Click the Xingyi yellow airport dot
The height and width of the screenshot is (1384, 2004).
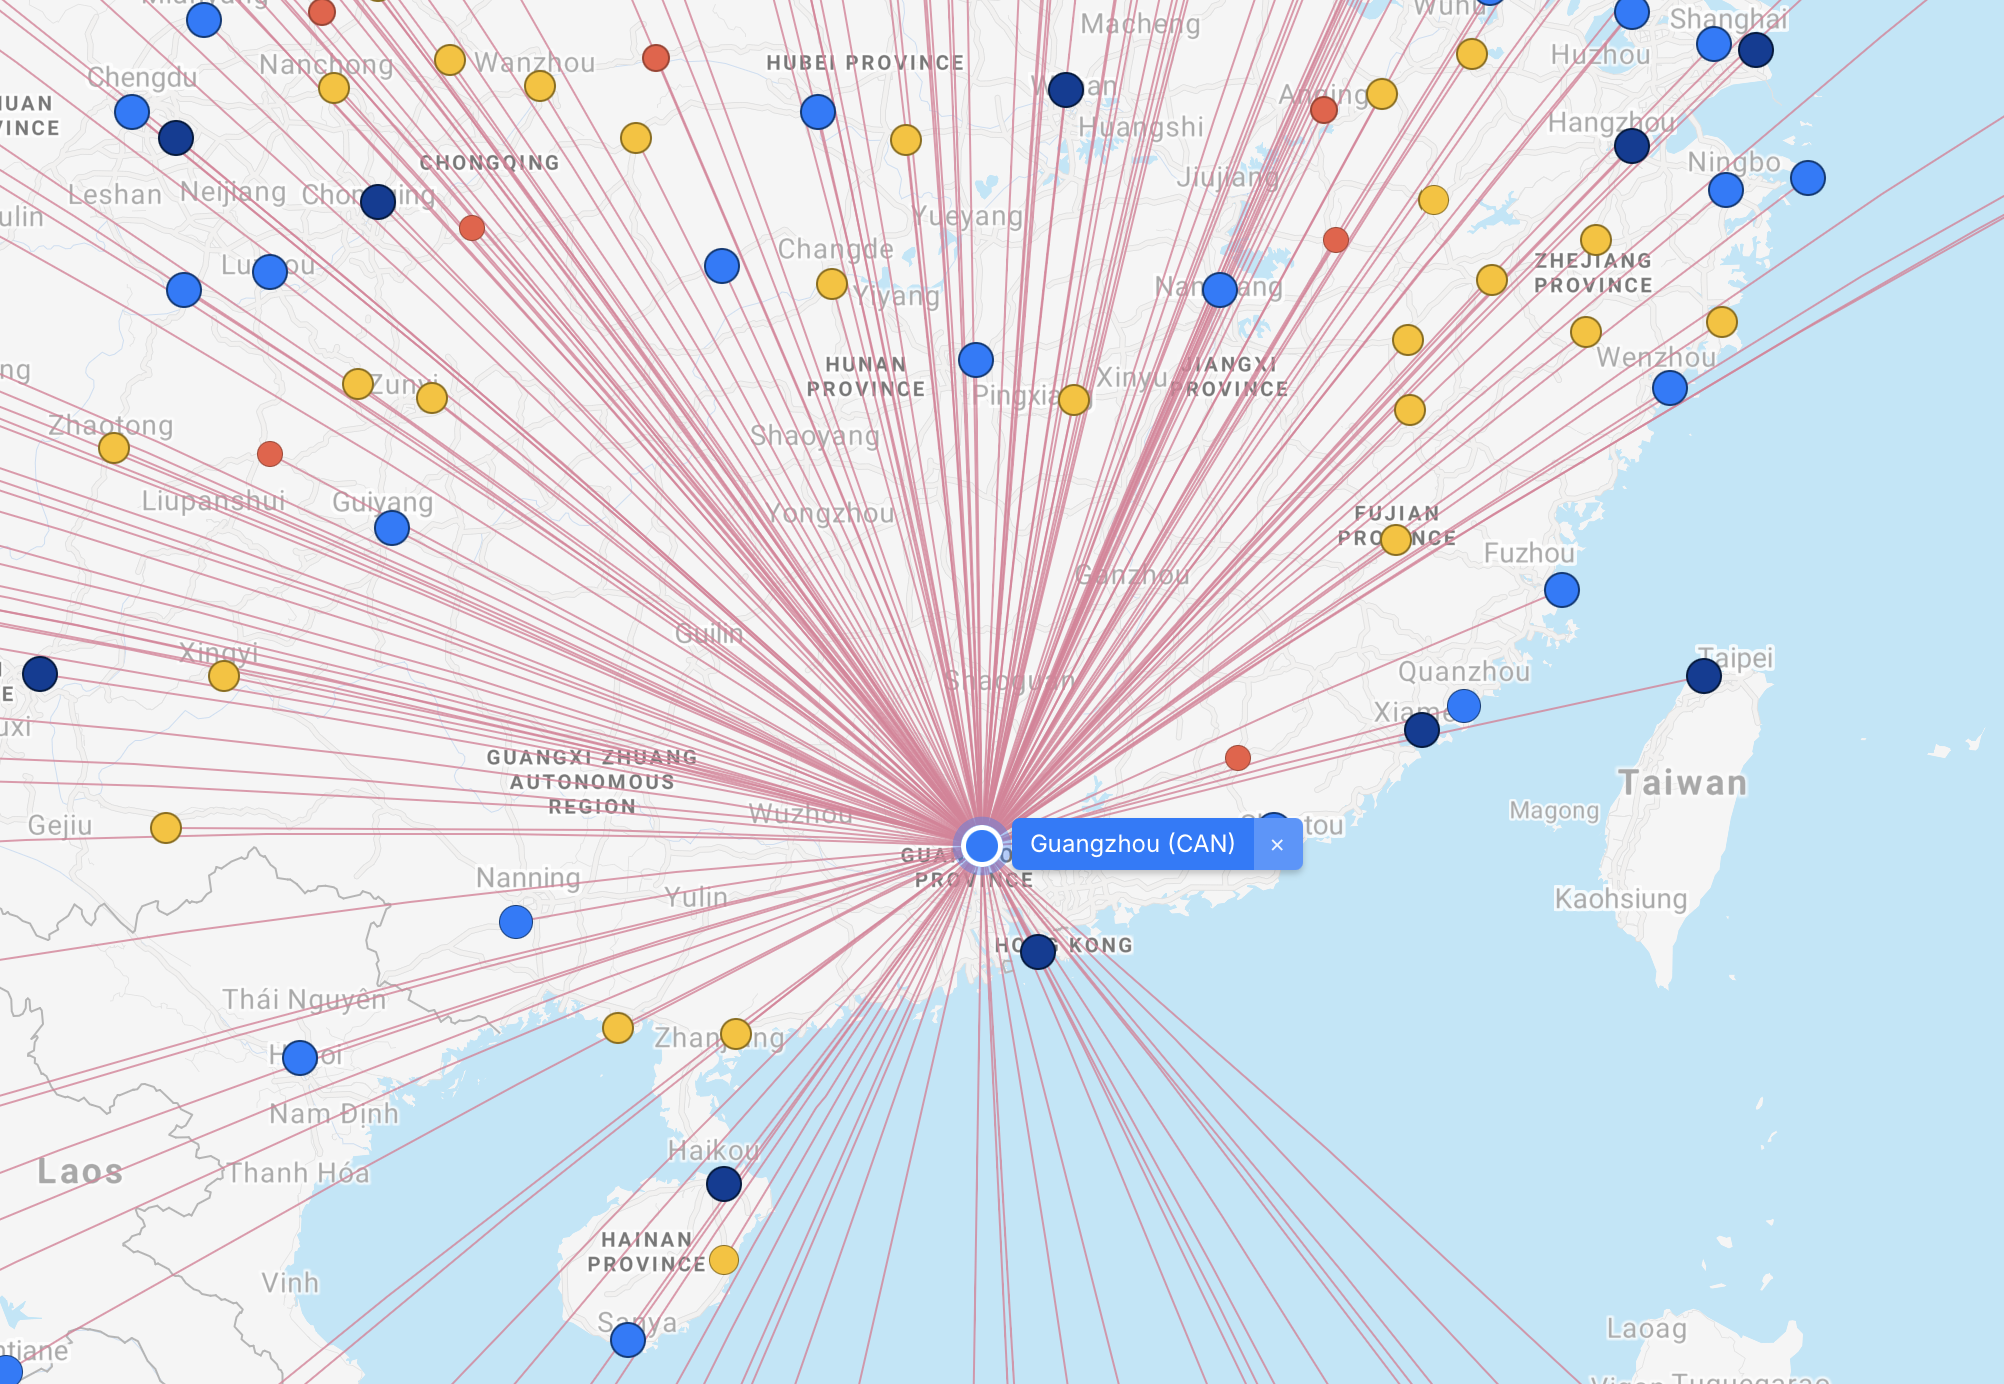(224, 676)
